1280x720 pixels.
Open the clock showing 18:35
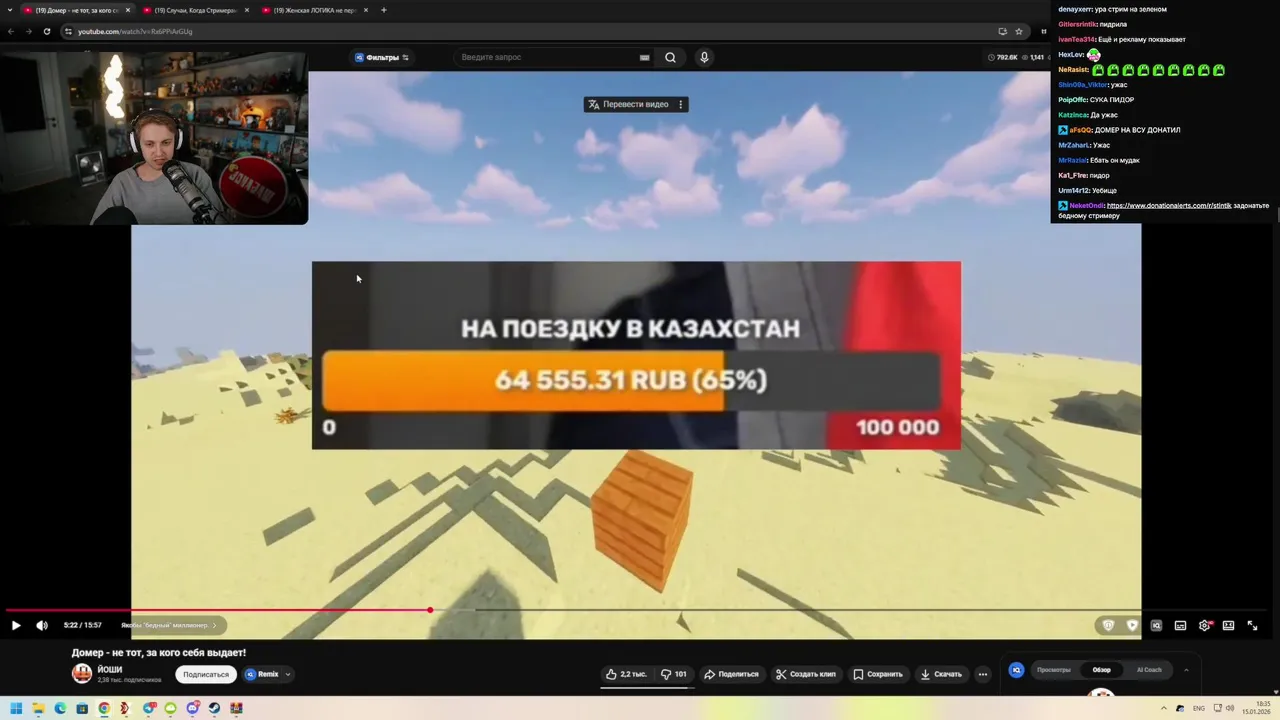1256,708
